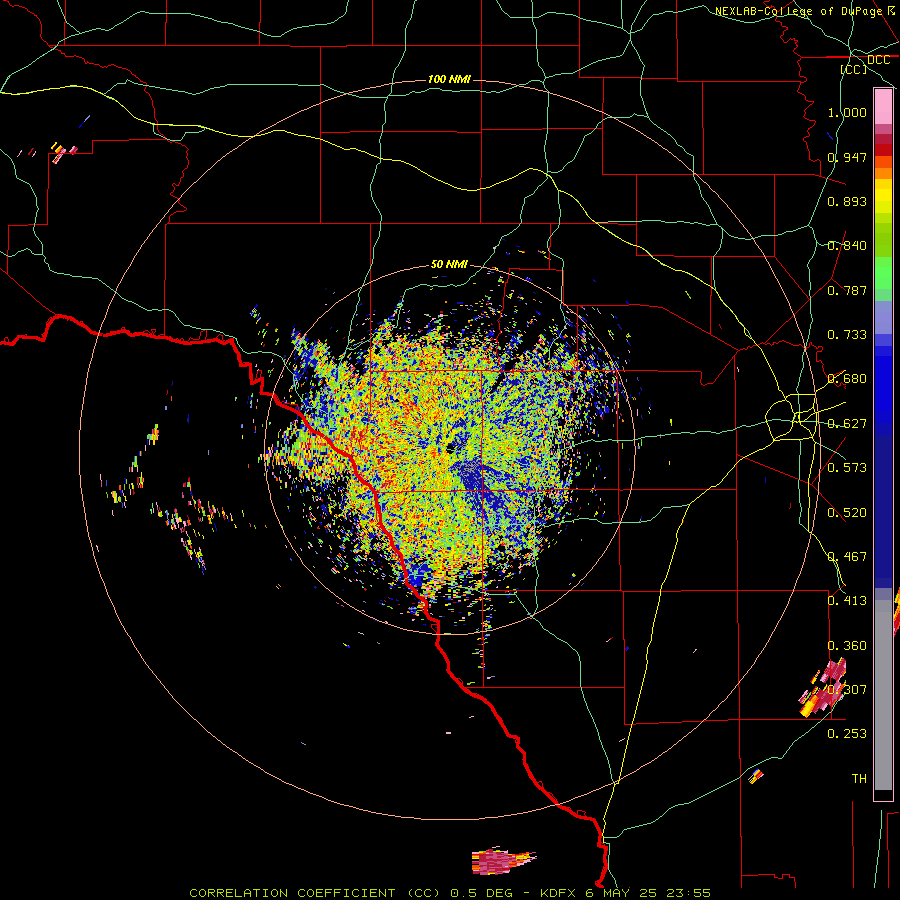Select the "0.680" scale value
The height and width of the screenshot is (900, 900).
(847, 379)
